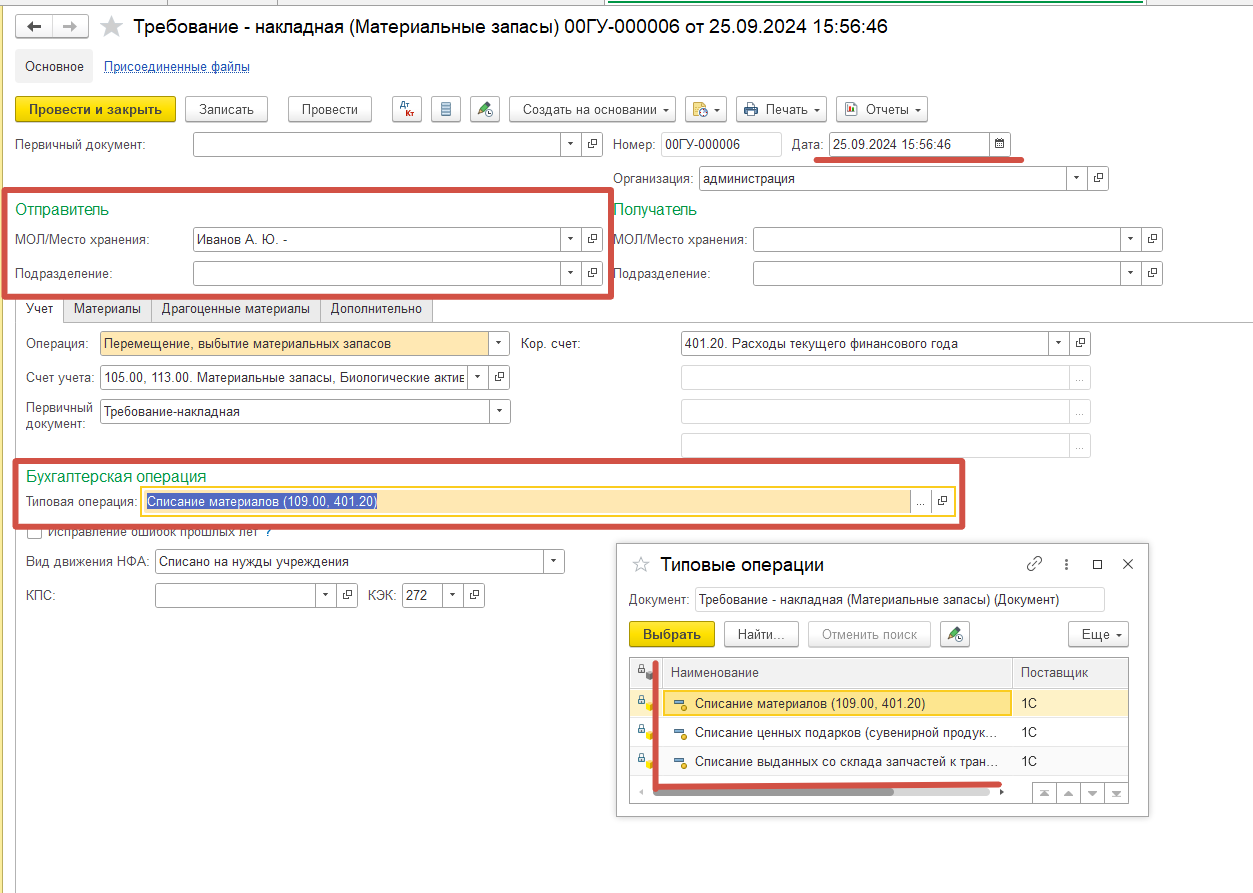Open the Счет учета reference form
This screenshot has height=893, width=1253.
point(500,377)
